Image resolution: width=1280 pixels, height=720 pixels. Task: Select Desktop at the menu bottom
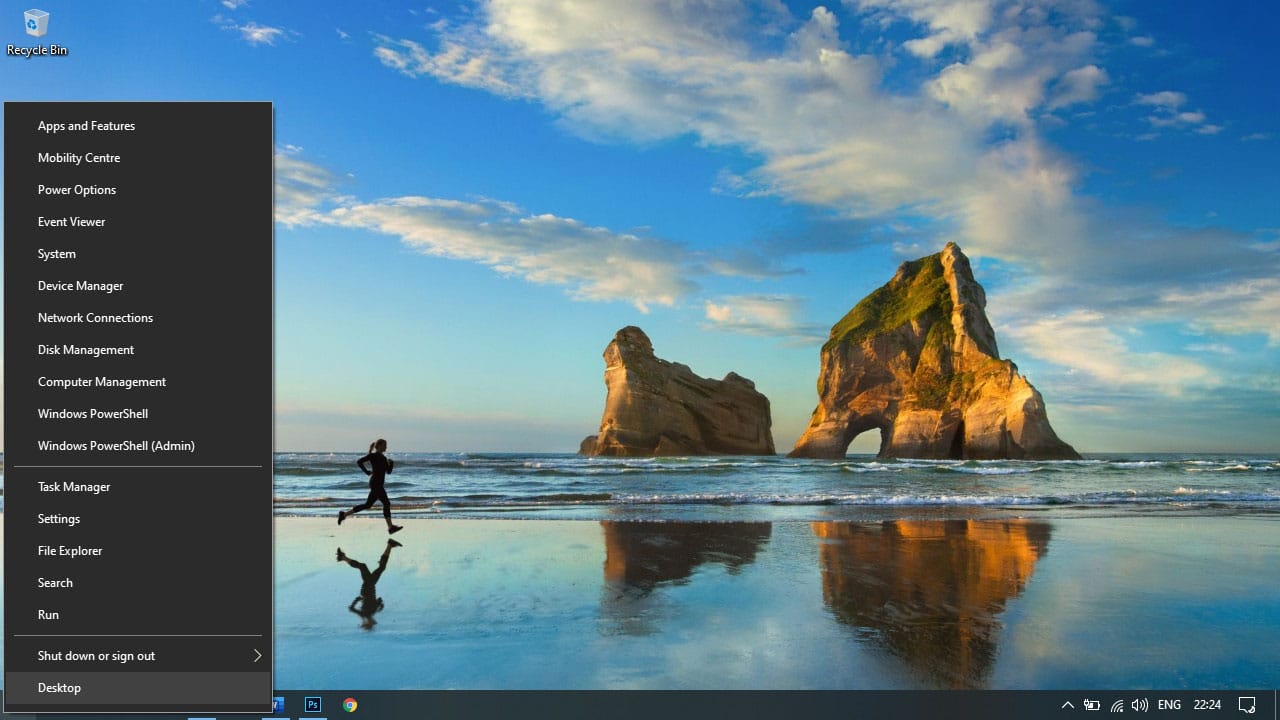(x=60, y=688)
